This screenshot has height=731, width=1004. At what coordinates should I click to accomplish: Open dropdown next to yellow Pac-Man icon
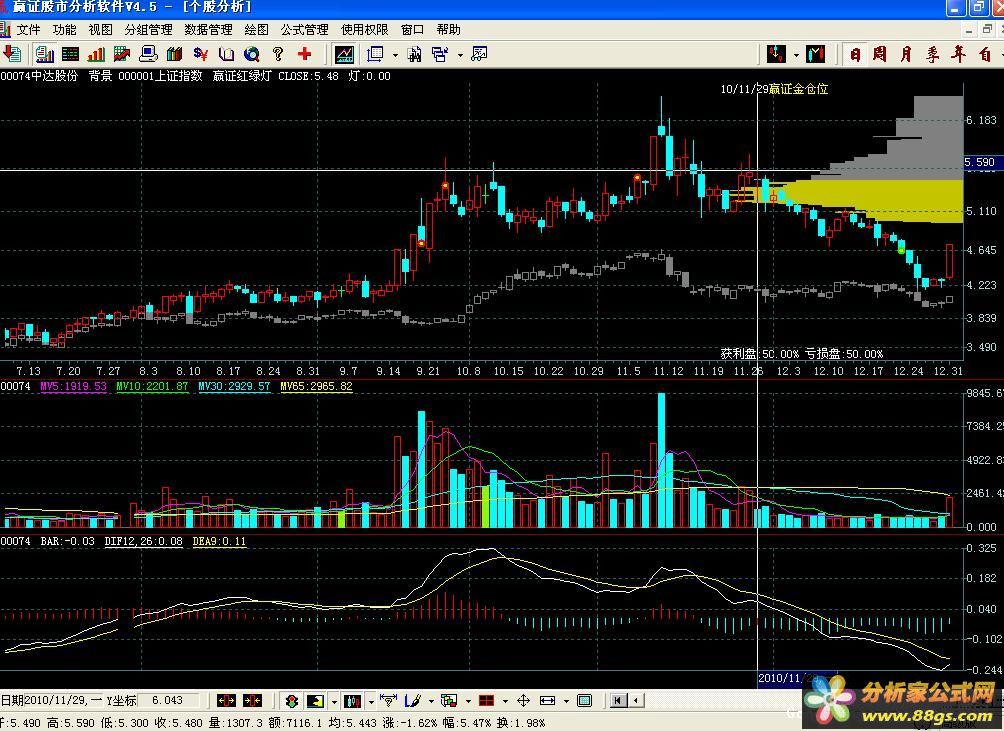click(334, 702)
